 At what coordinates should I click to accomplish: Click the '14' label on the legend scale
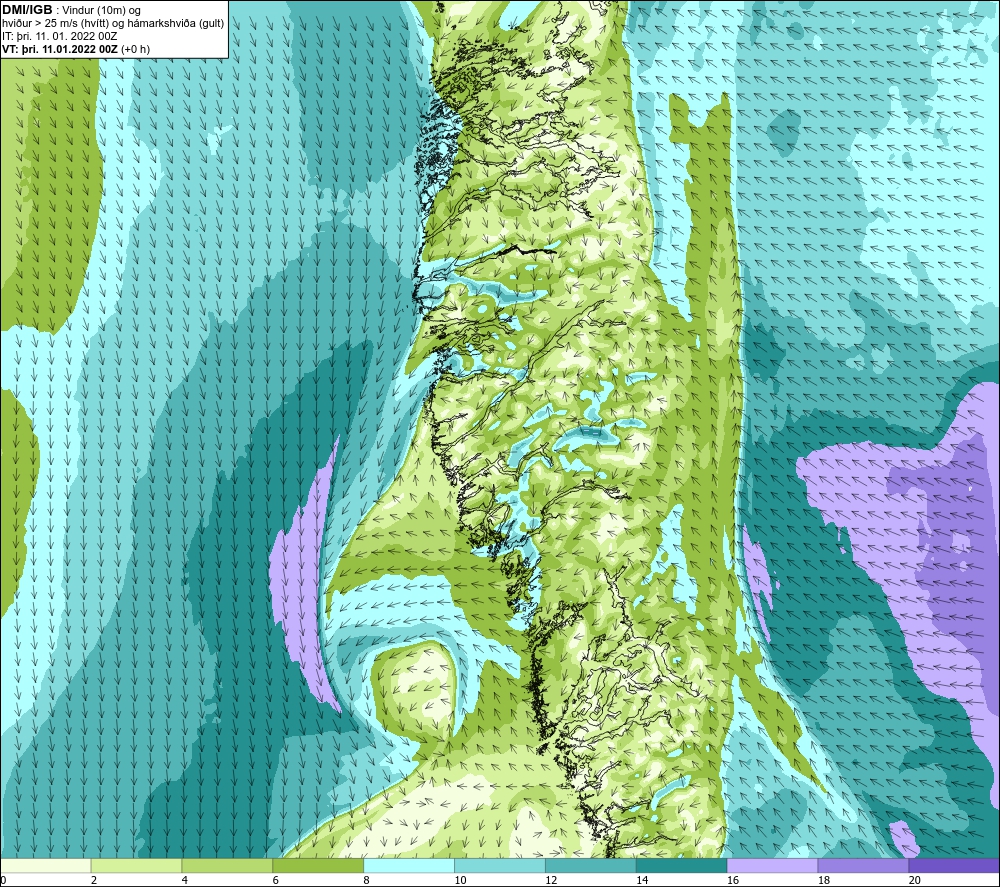point(642,880)
